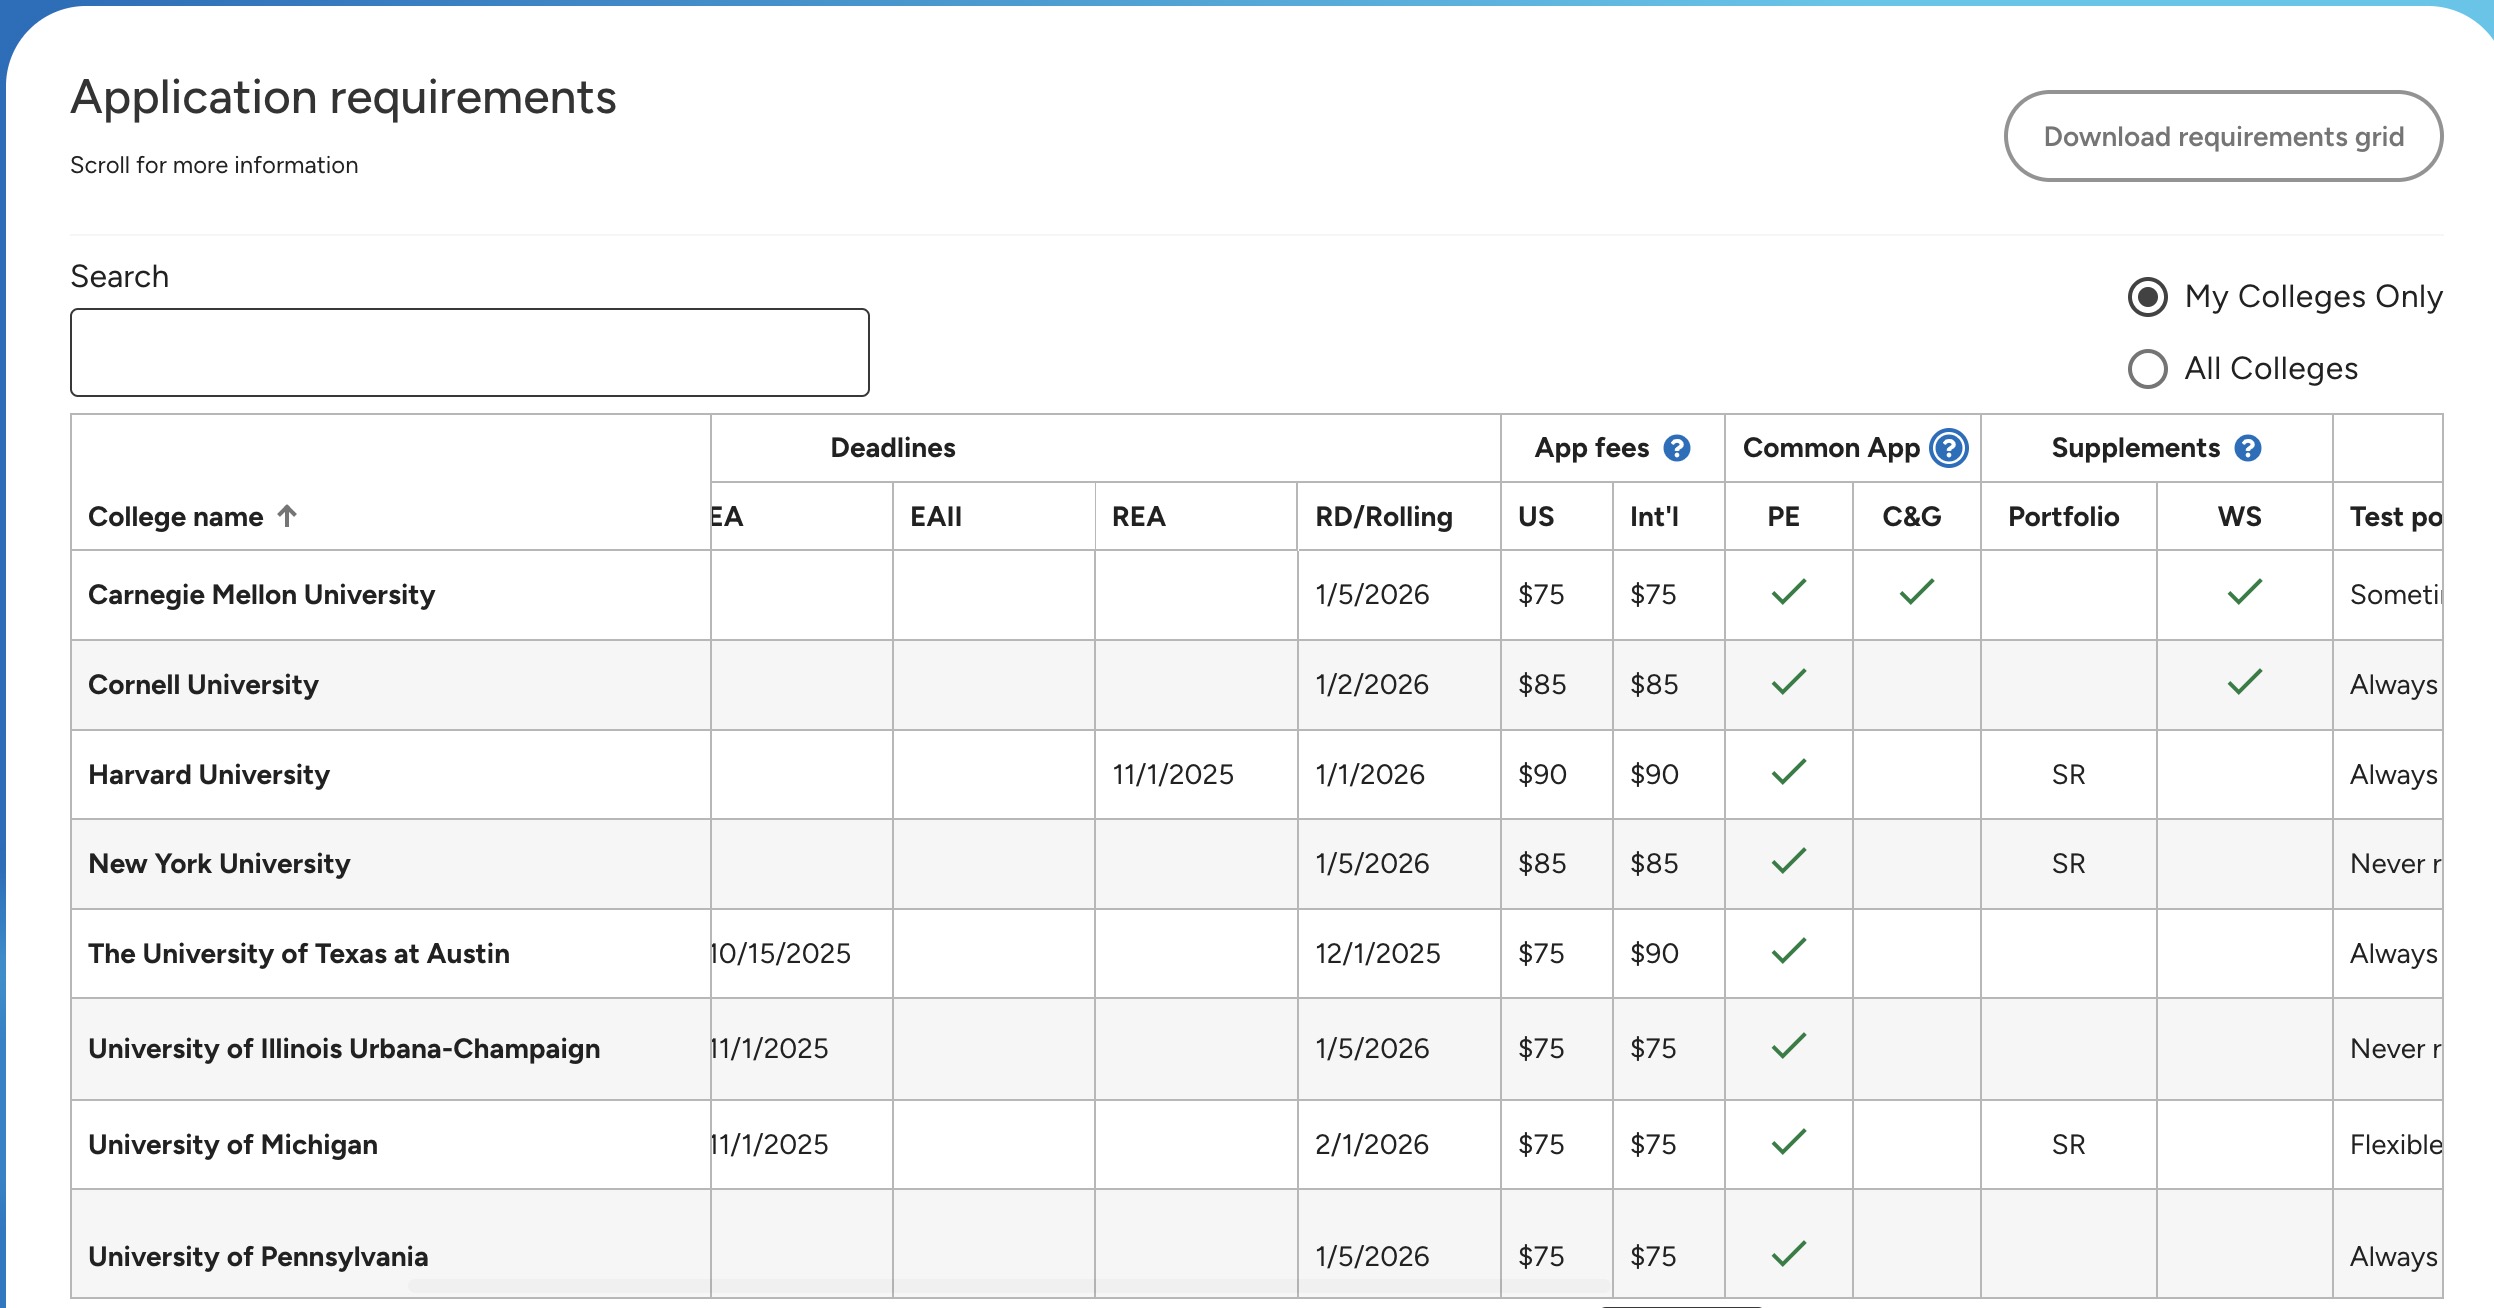This screenshot has height=1308, width=2494.
Task: Click Cornell's RD date 1/2/2026
Action: 1372,685
